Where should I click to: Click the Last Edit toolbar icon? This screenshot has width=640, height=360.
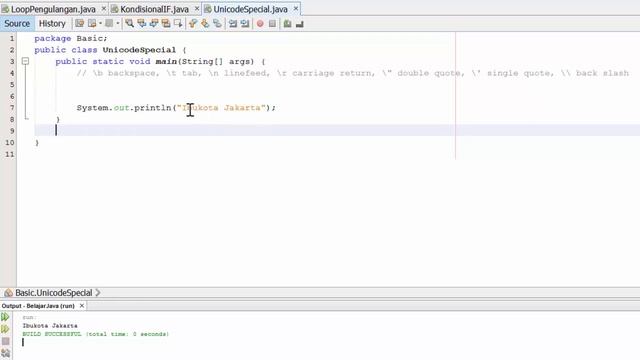pyautogui.click(x=80, y=24)
